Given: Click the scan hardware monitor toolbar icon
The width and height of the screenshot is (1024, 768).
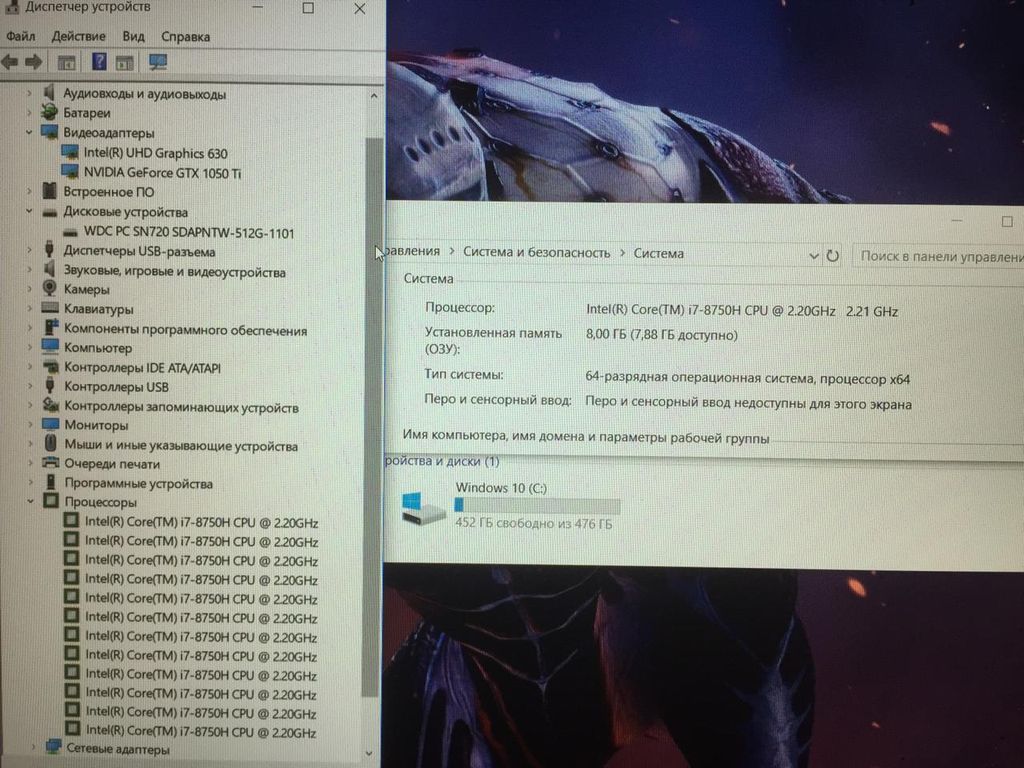Looking at the screenshot, I should (x=158, y=62).
